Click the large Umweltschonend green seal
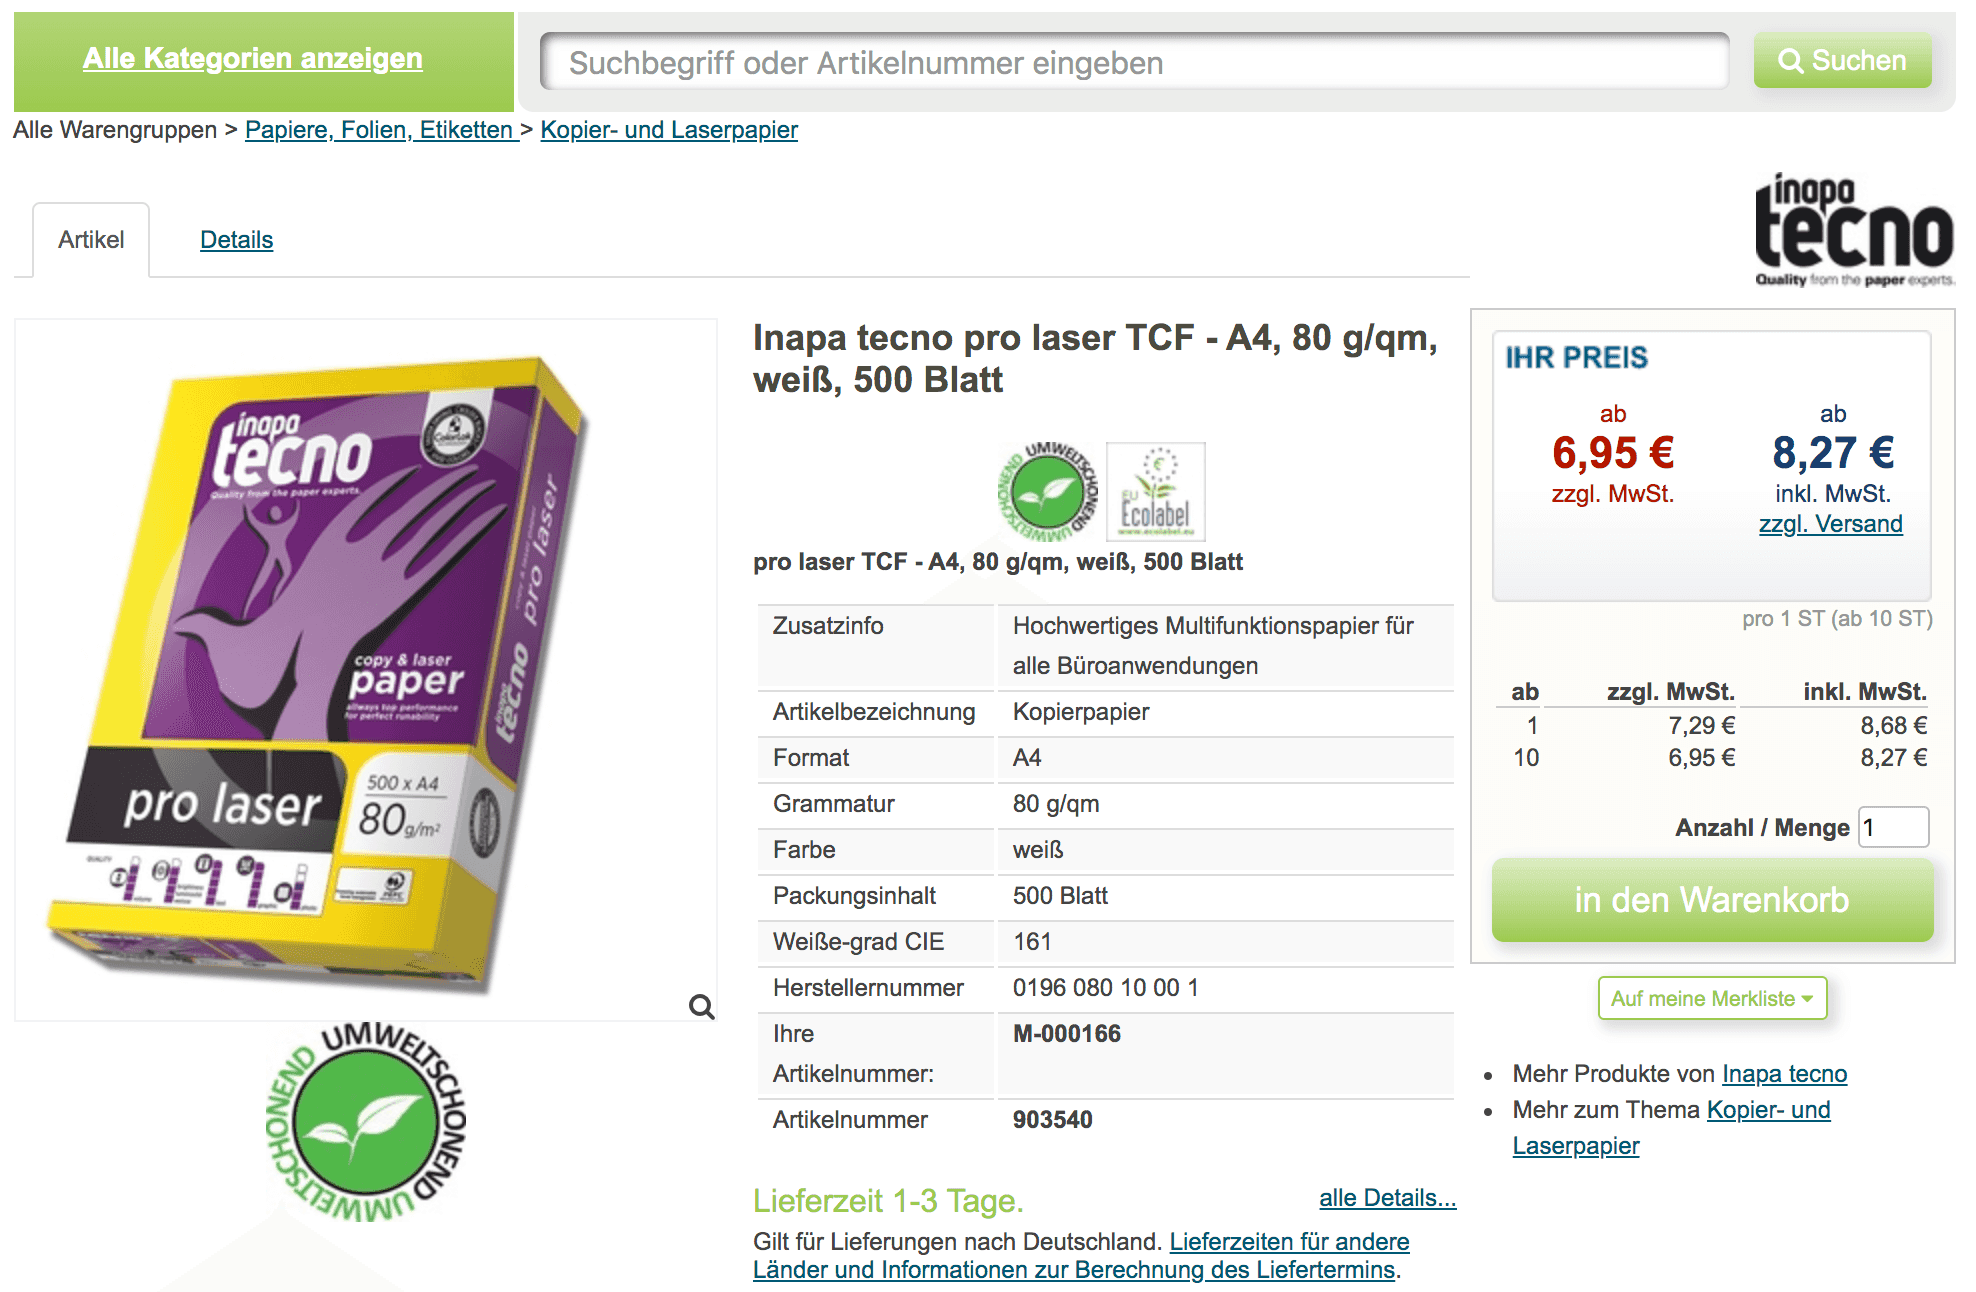Image resolution: width=1976 pixels, height=1292 pixels. (x=366, y=1121)
